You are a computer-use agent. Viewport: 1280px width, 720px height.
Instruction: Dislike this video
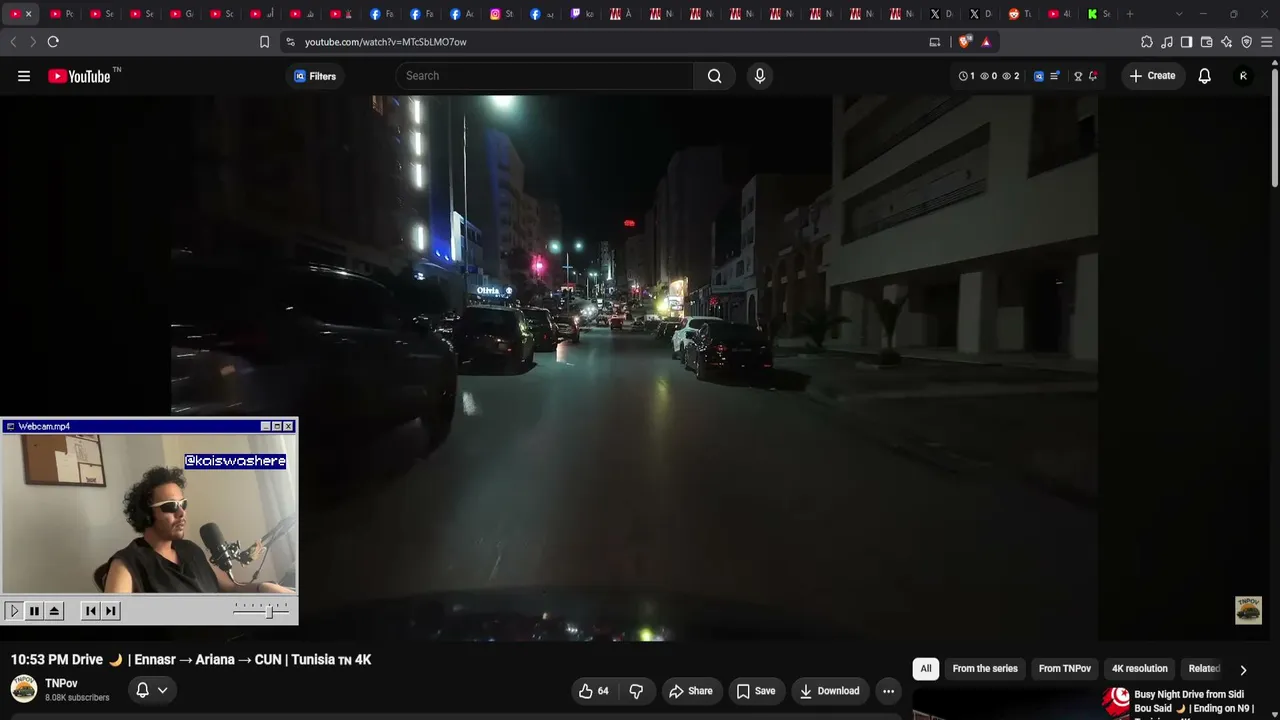tap(636, 691)
